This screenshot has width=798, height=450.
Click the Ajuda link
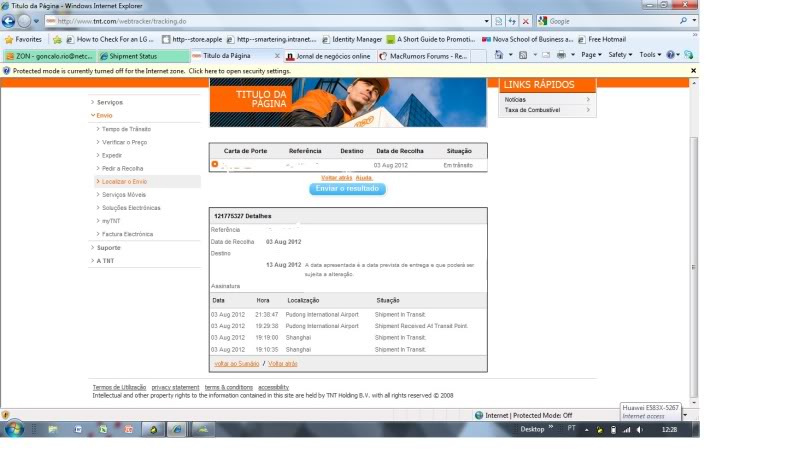tap(364, 178)
